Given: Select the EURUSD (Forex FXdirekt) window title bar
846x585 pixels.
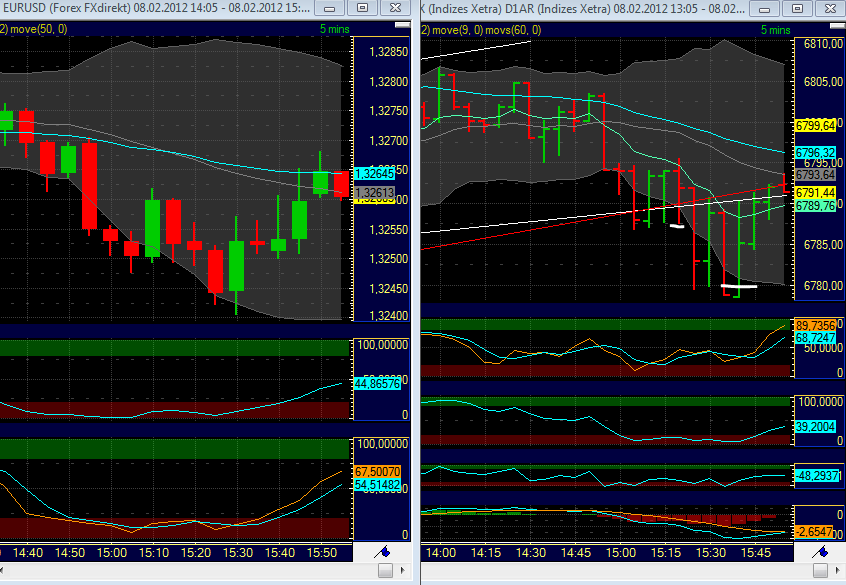Looking at the screenshot, I should coord(150,10).
